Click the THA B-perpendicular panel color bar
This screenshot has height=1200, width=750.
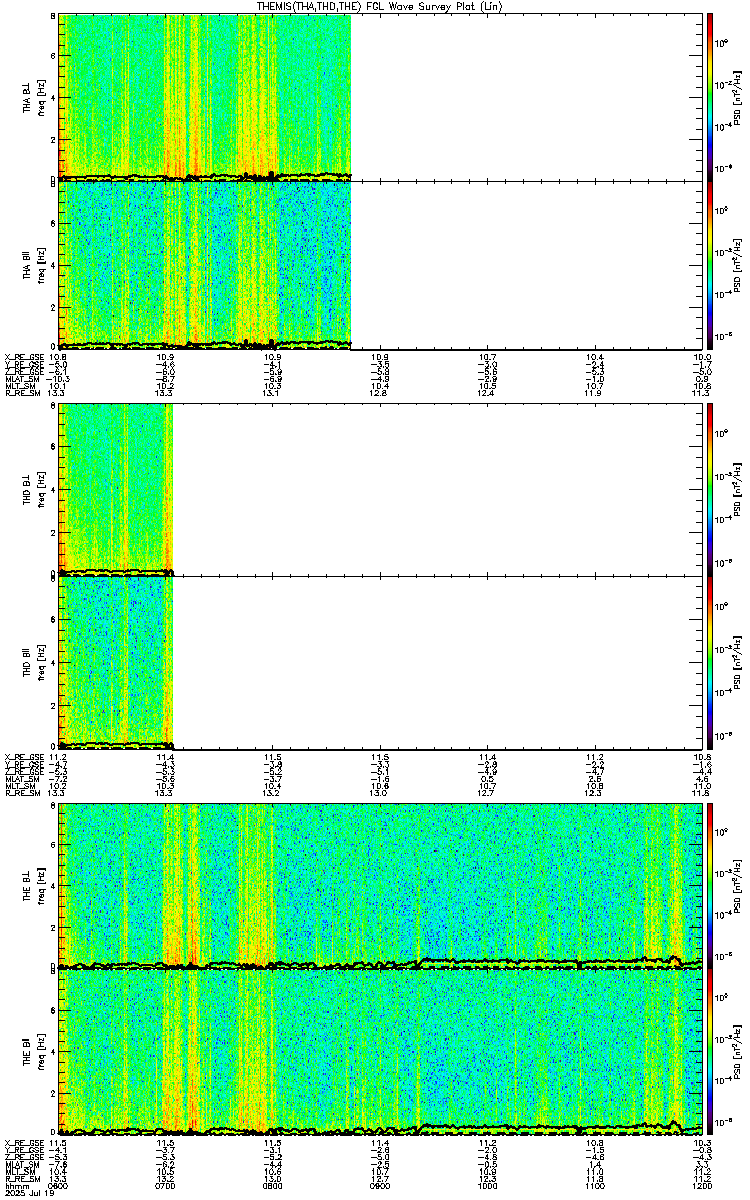(710, 96)
